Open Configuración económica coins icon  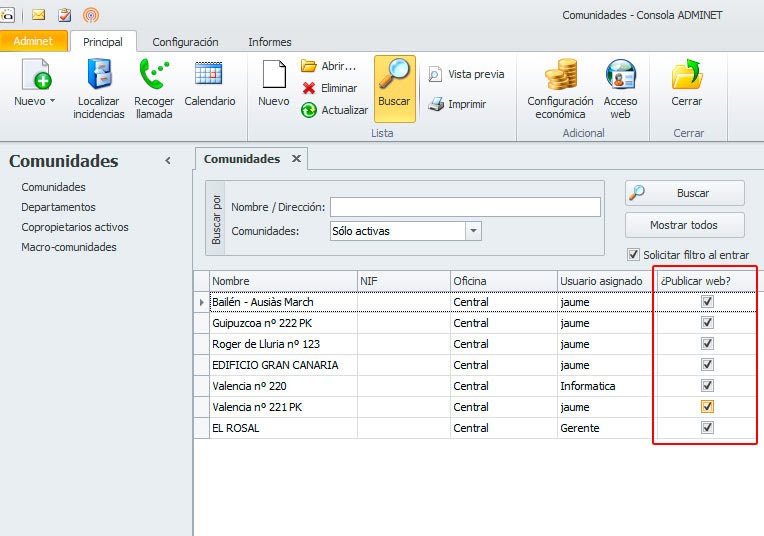[560, 76]
